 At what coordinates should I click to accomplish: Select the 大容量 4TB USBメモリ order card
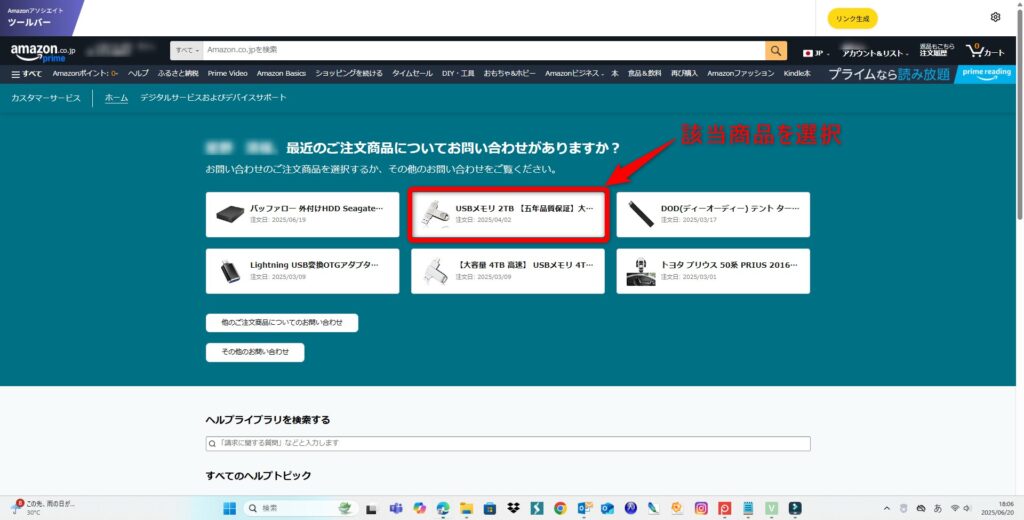507,271
